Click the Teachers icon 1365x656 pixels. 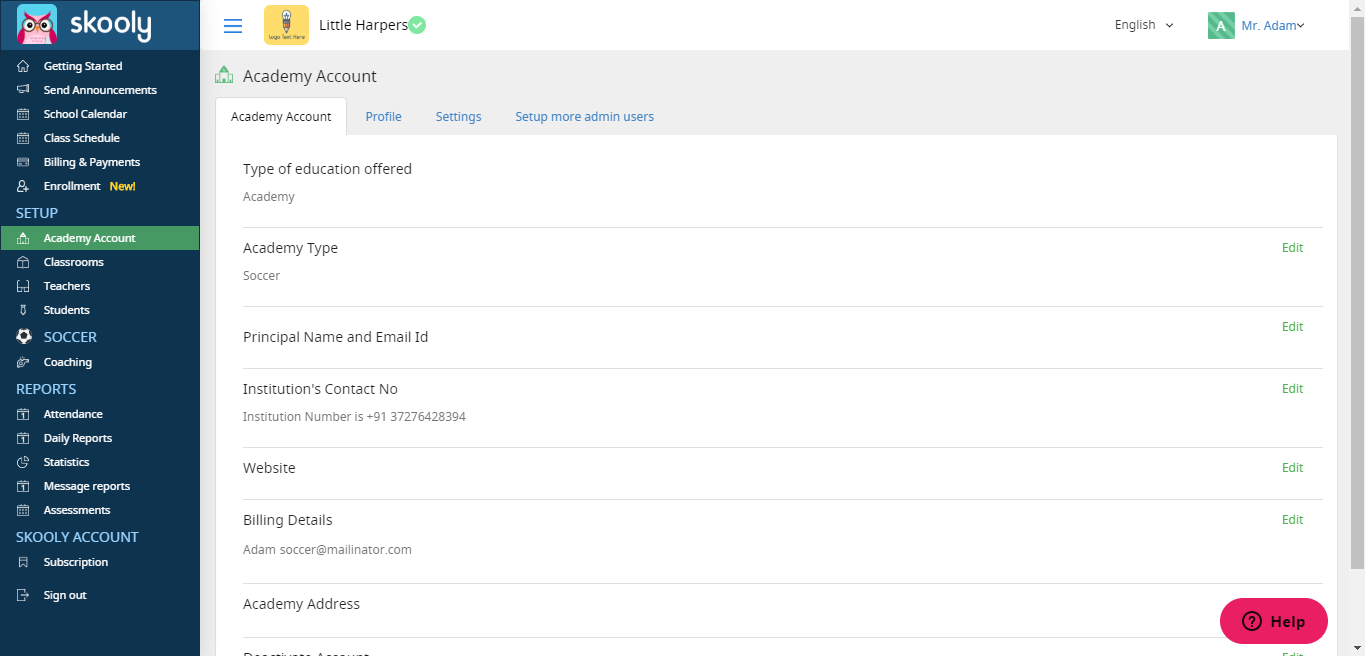click(x=23, y=286)
